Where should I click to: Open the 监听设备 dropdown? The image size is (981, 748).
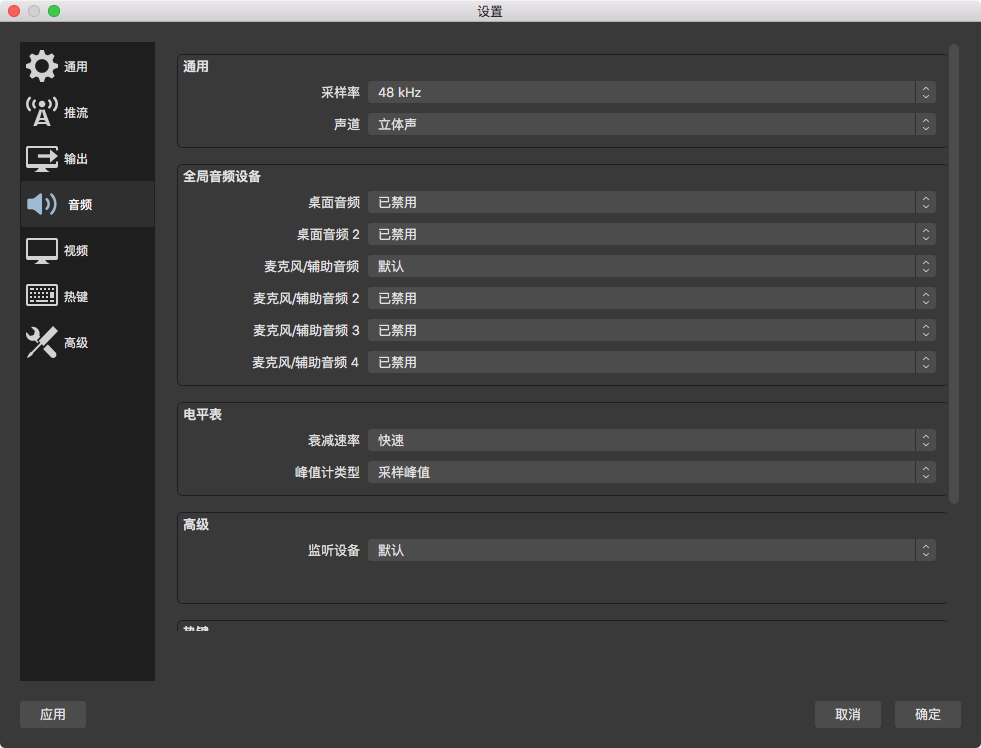[x=651, y=550]
